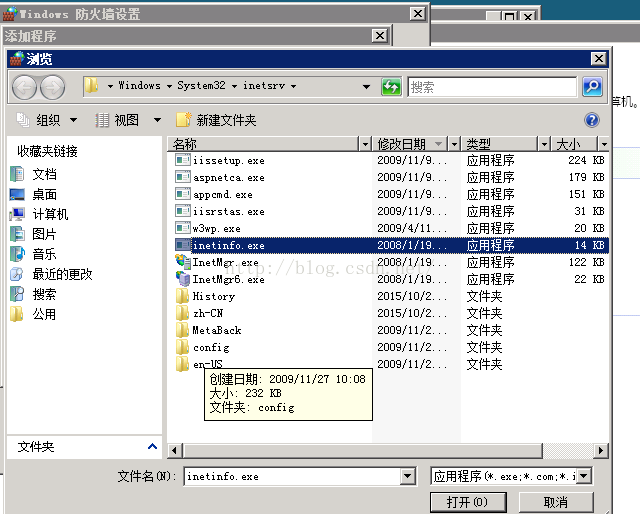
Task: Click the InetMgr.exe application icon
Action: click(182, 262)
